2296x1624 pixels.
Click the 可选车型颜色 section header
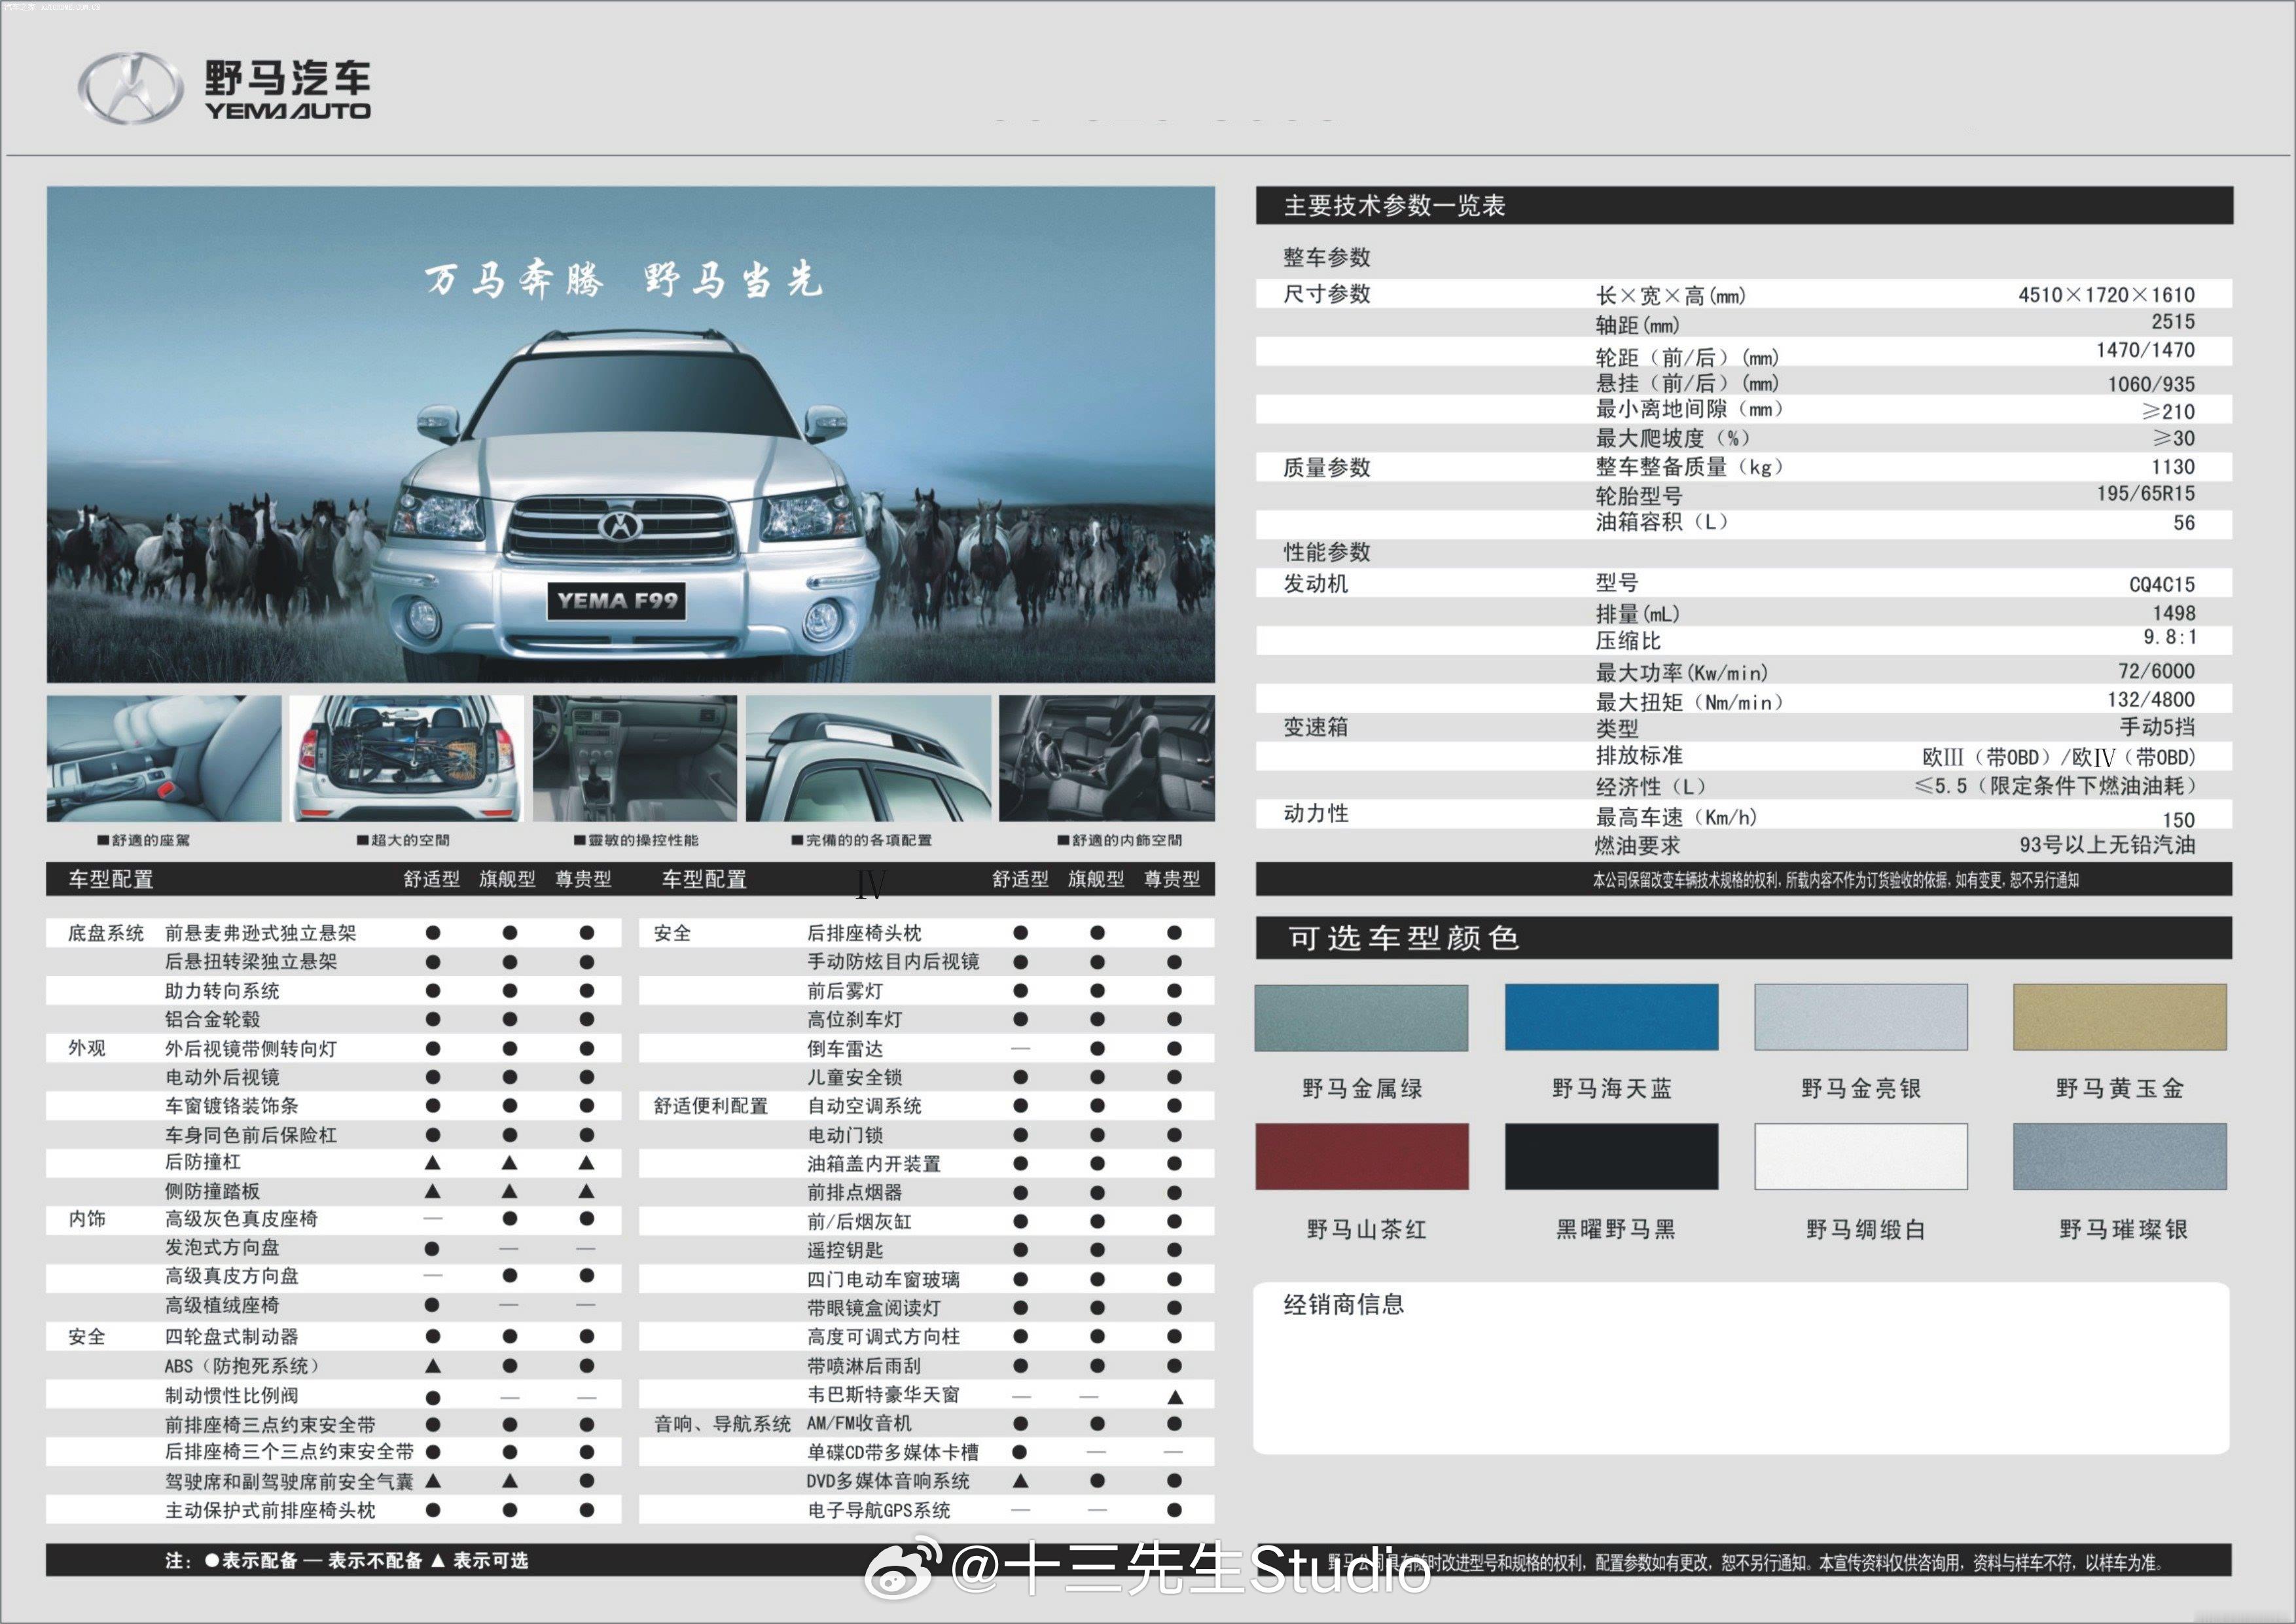[x=1744, y=937]
